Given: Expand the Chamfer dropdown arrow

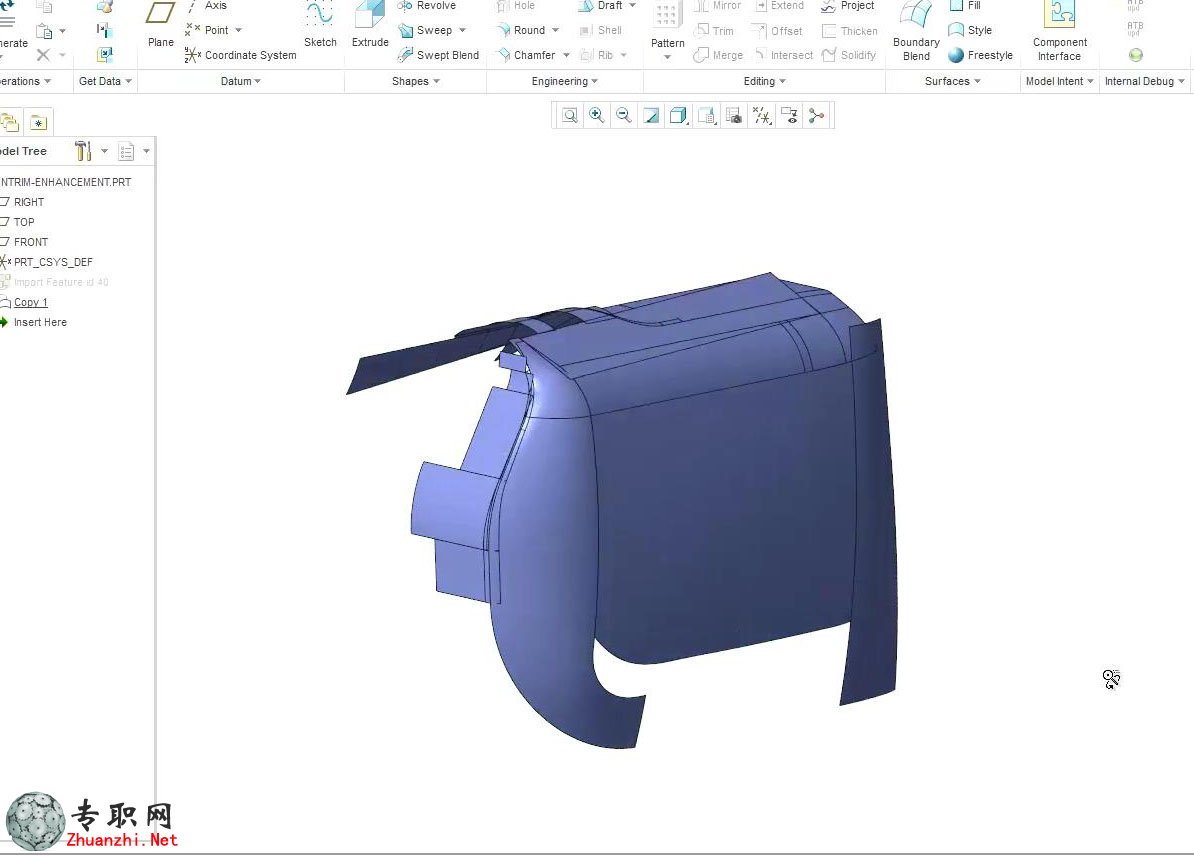Looking at the screenshot, I should click(566, 55).
